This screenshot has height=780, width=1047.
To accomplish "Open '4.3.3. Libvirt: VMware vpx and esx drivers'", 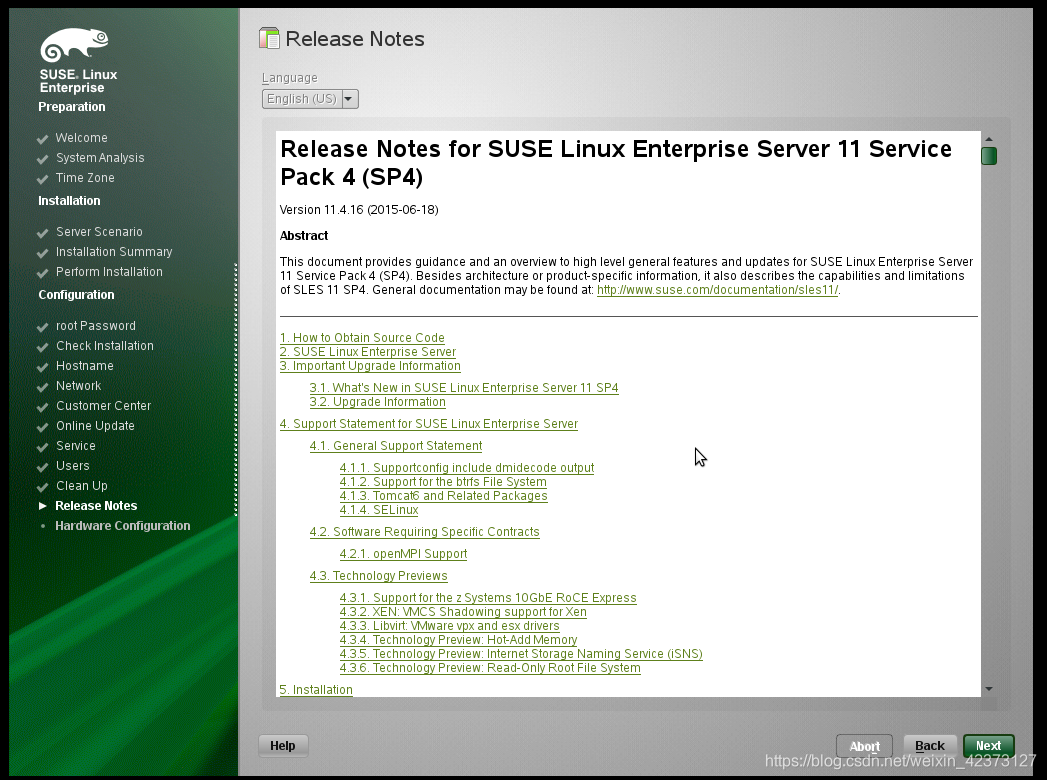I will coord(449,626).
